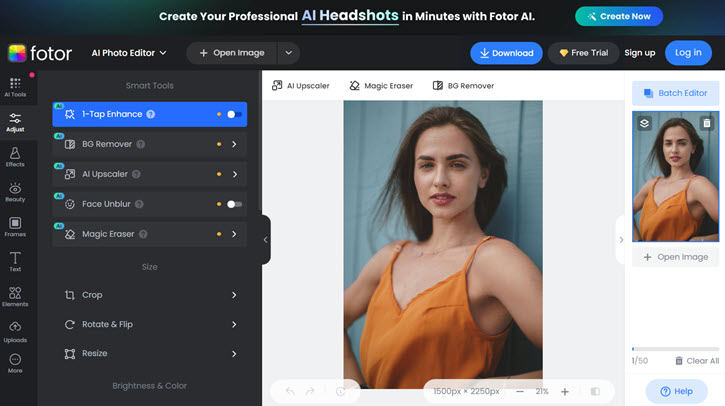Click Open Image under the thumbnail
This screenshot has height=406, width=725.
[x=676, y=257]
